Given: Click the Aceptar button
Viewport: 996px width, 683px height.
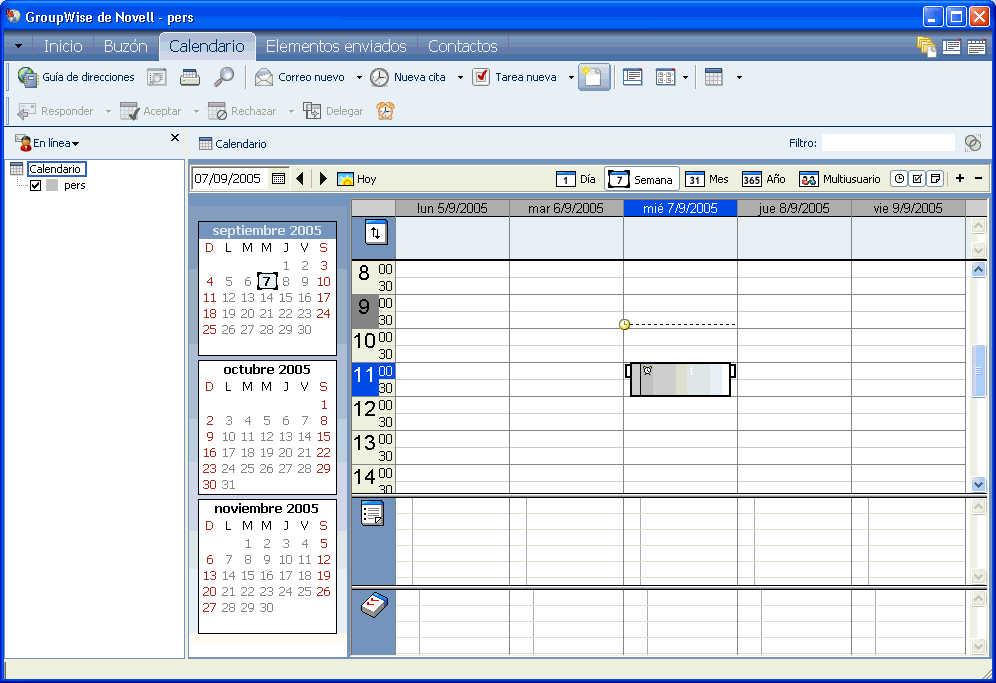Looking at the screenshot, I should (151, 111).
